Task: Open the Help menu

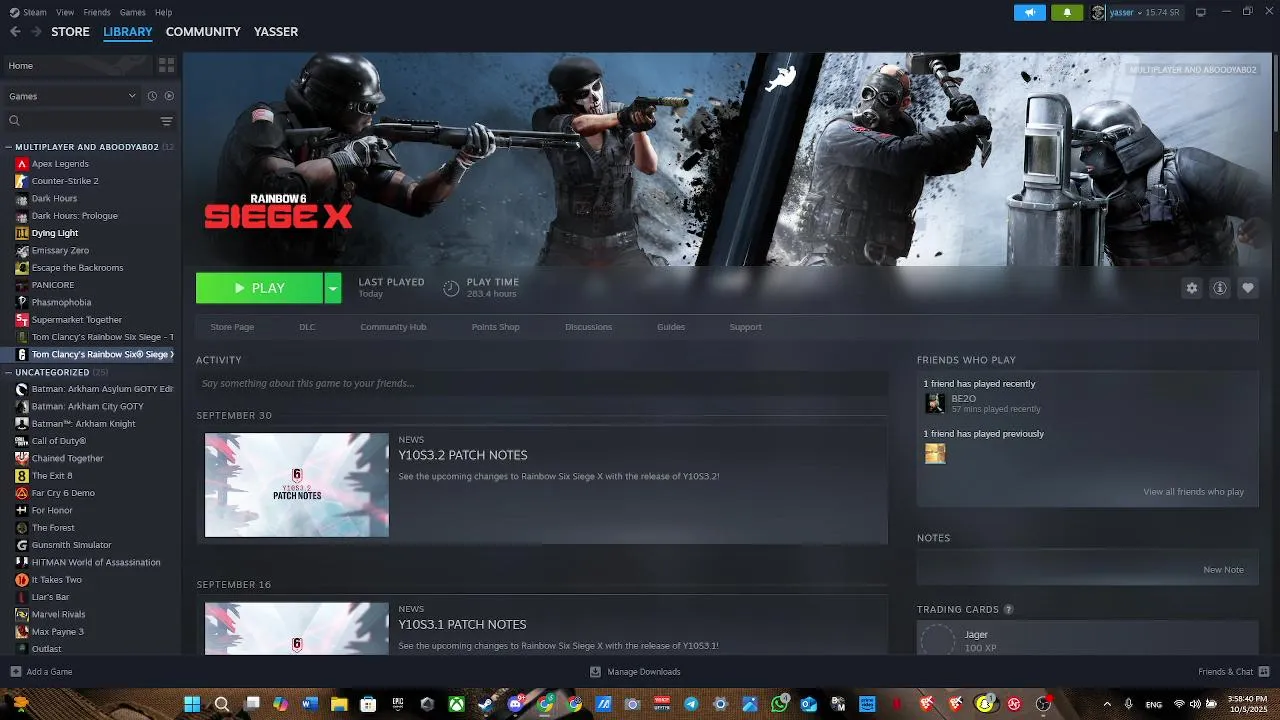Action: pos(163,12)
